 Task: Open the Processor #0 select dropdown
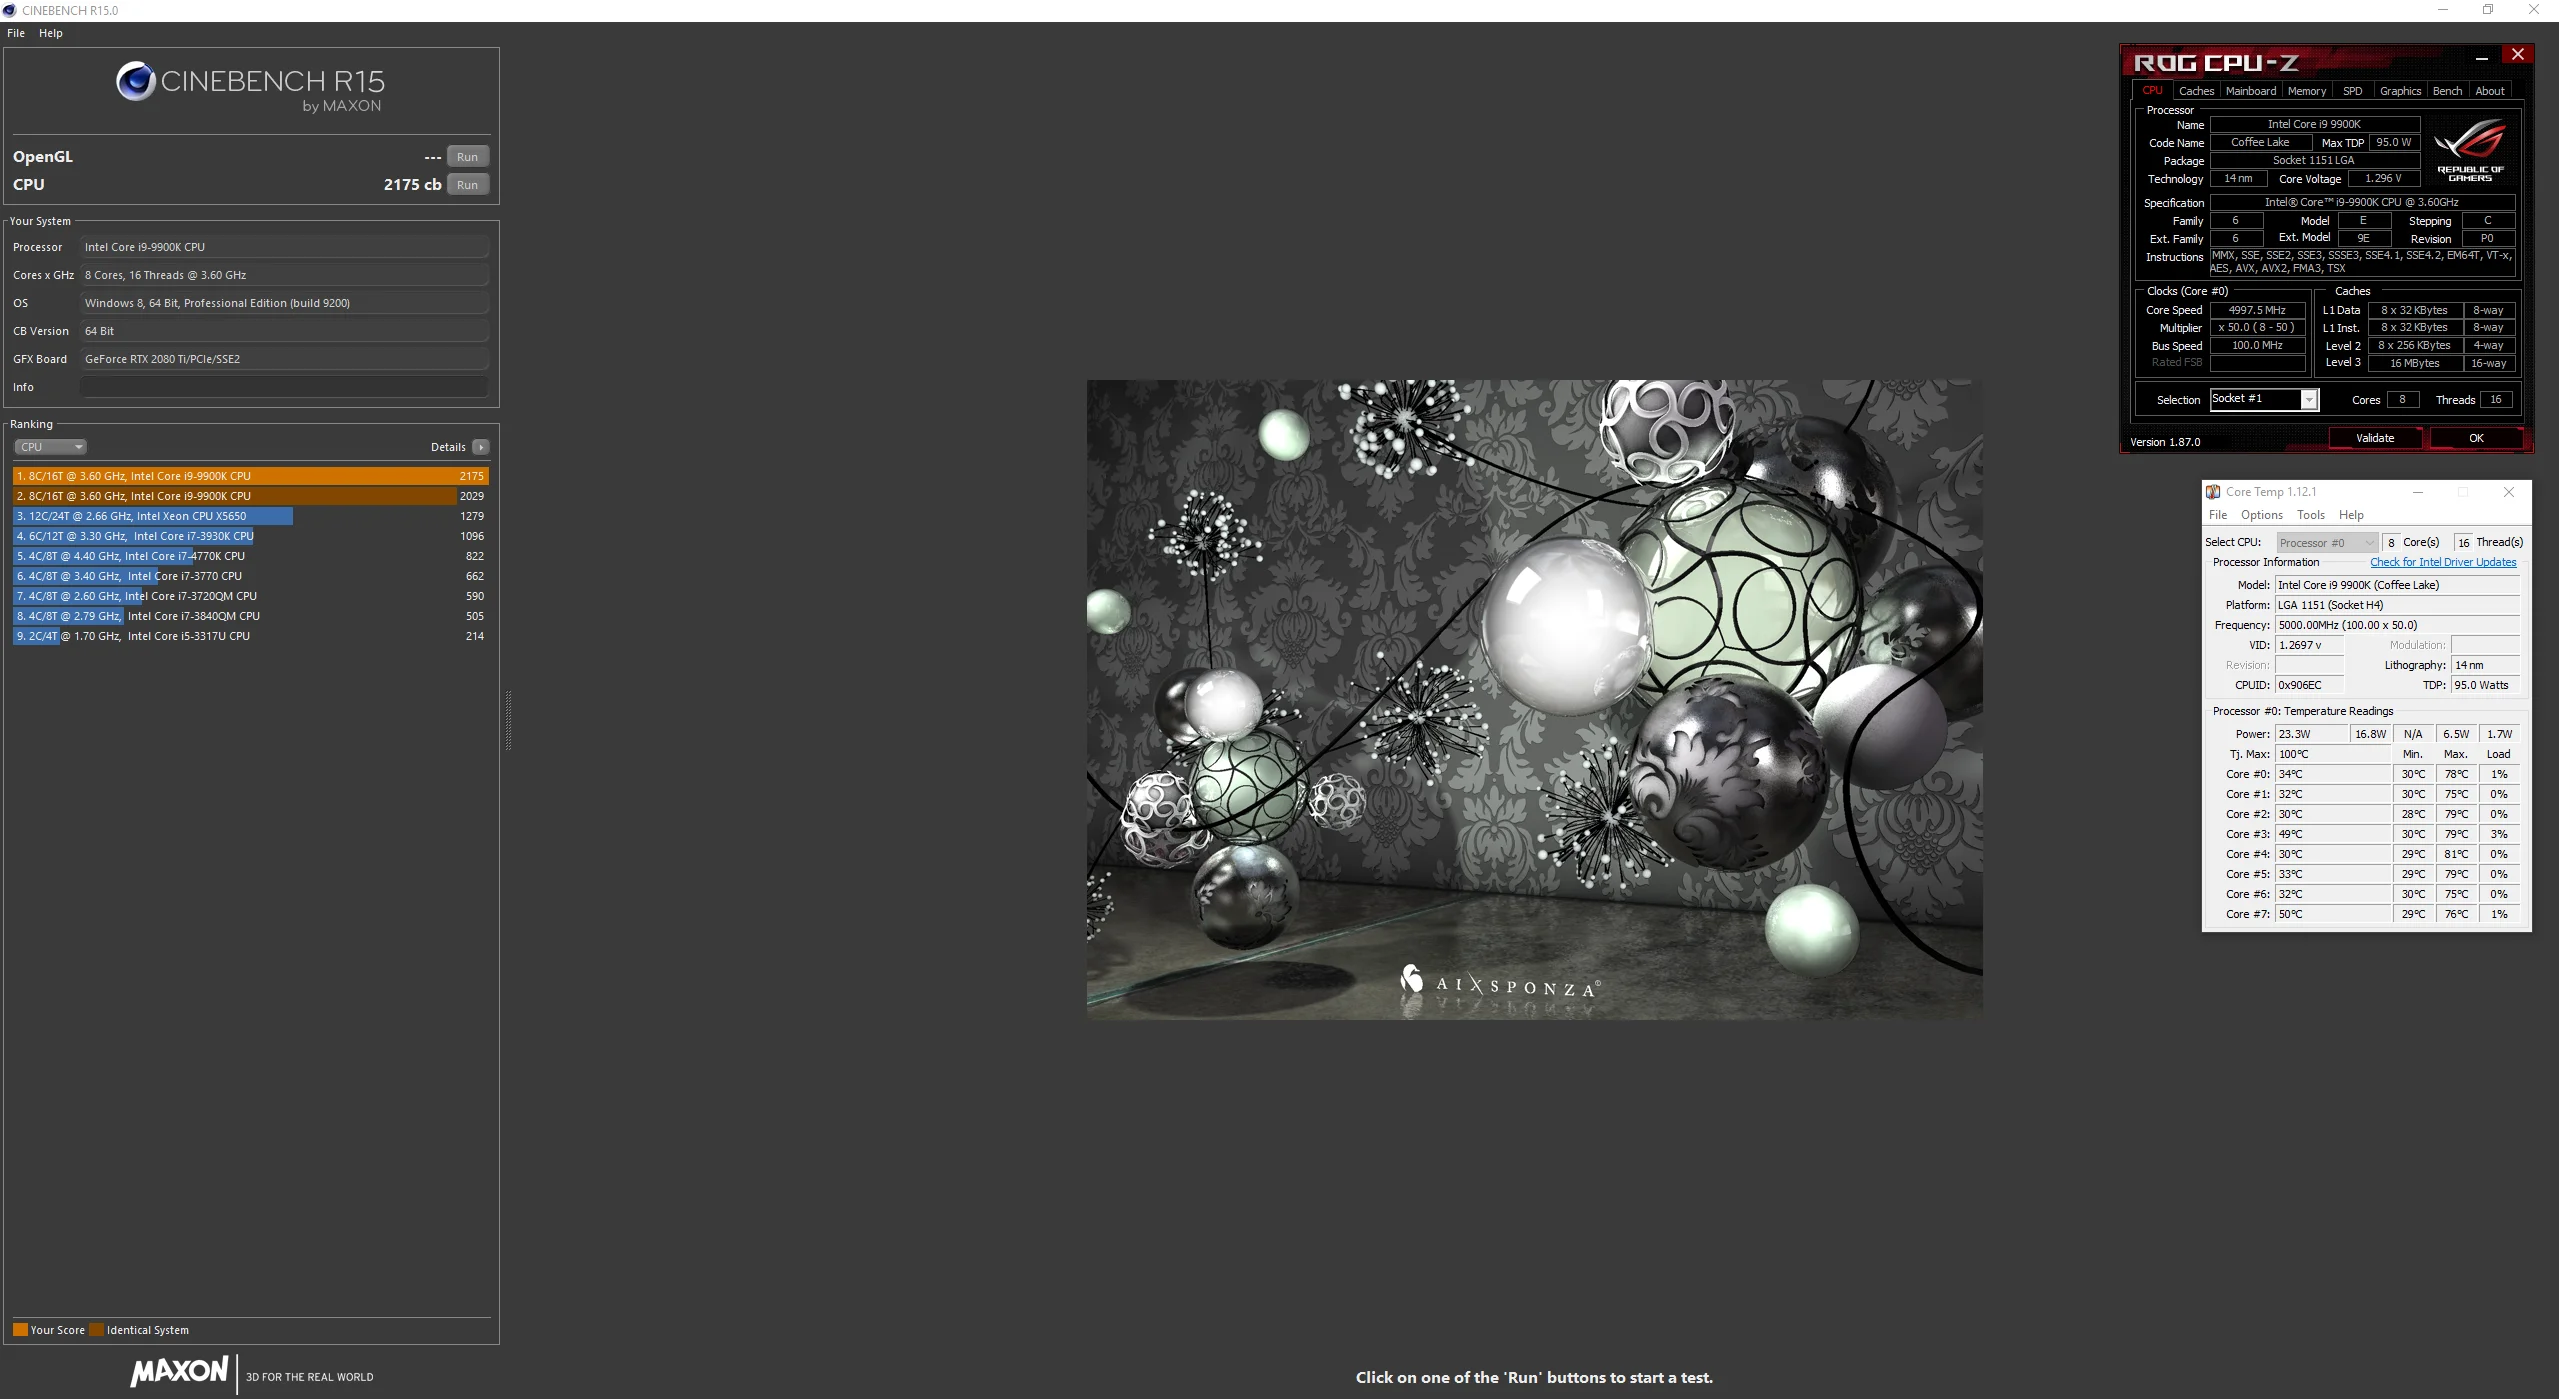click(2326, 542)
